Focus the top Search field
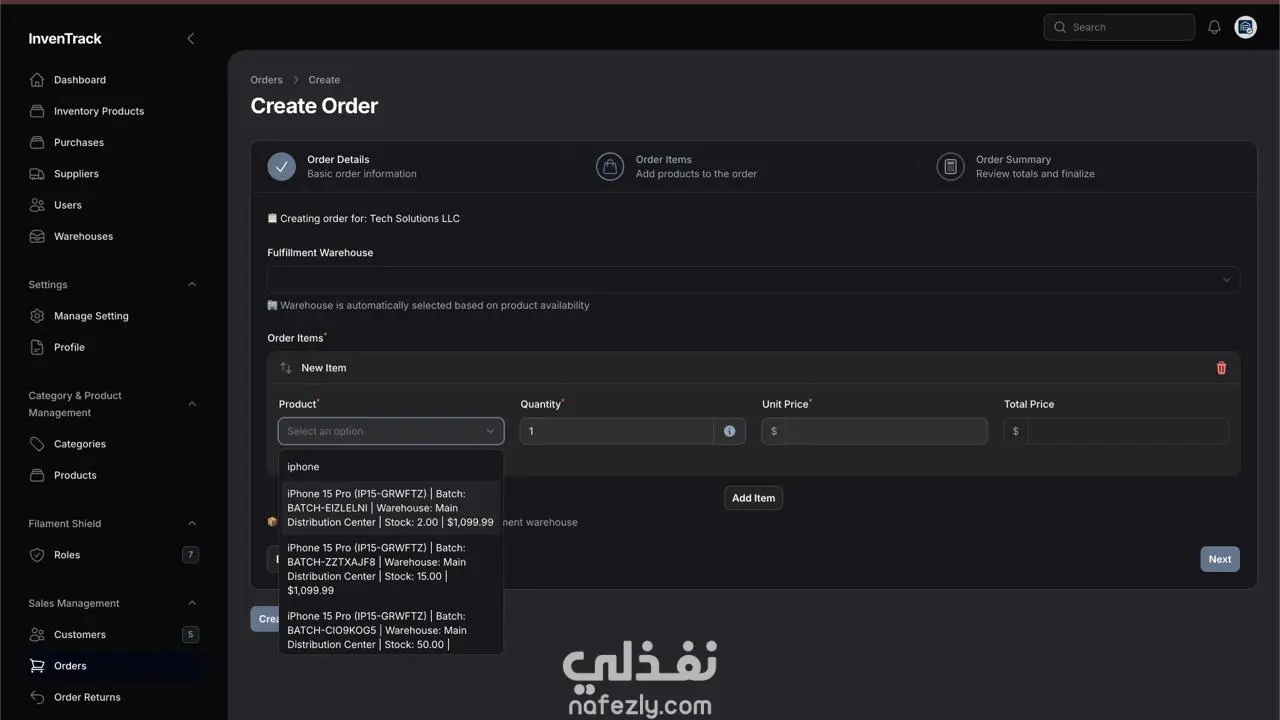The height and width of the screenshot is (720, 1280). 1119,27
